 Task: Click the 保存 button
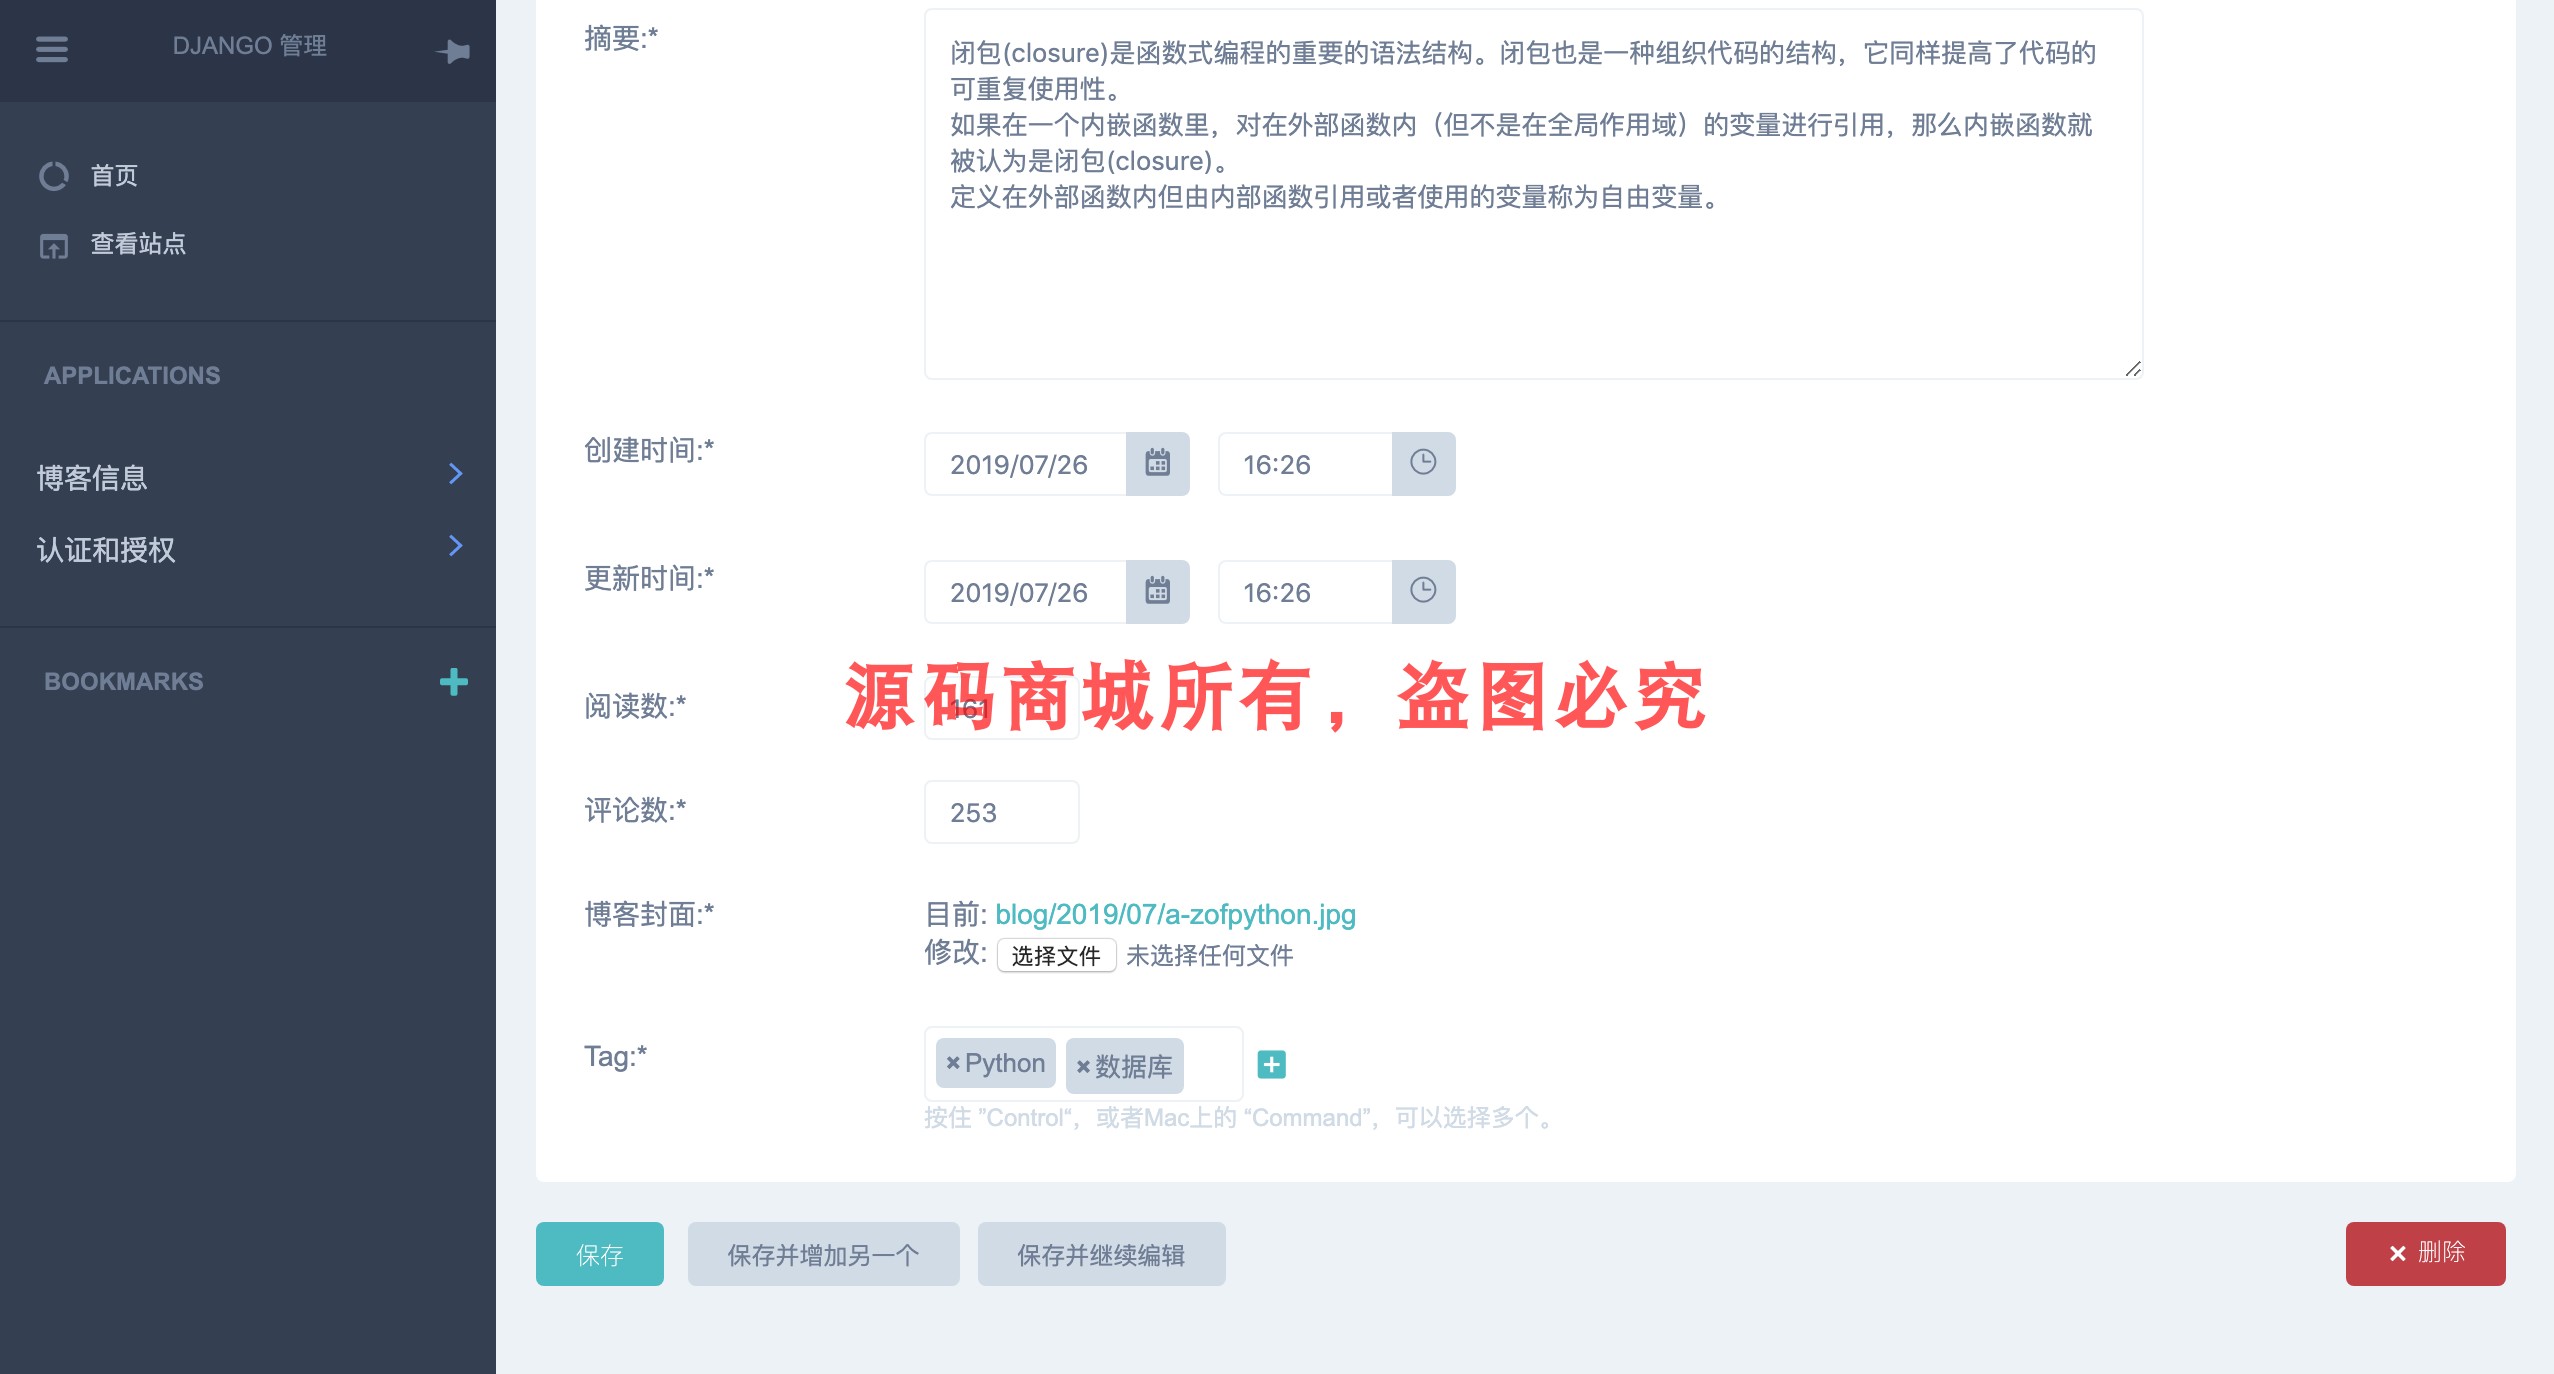tap(599, 1254)
